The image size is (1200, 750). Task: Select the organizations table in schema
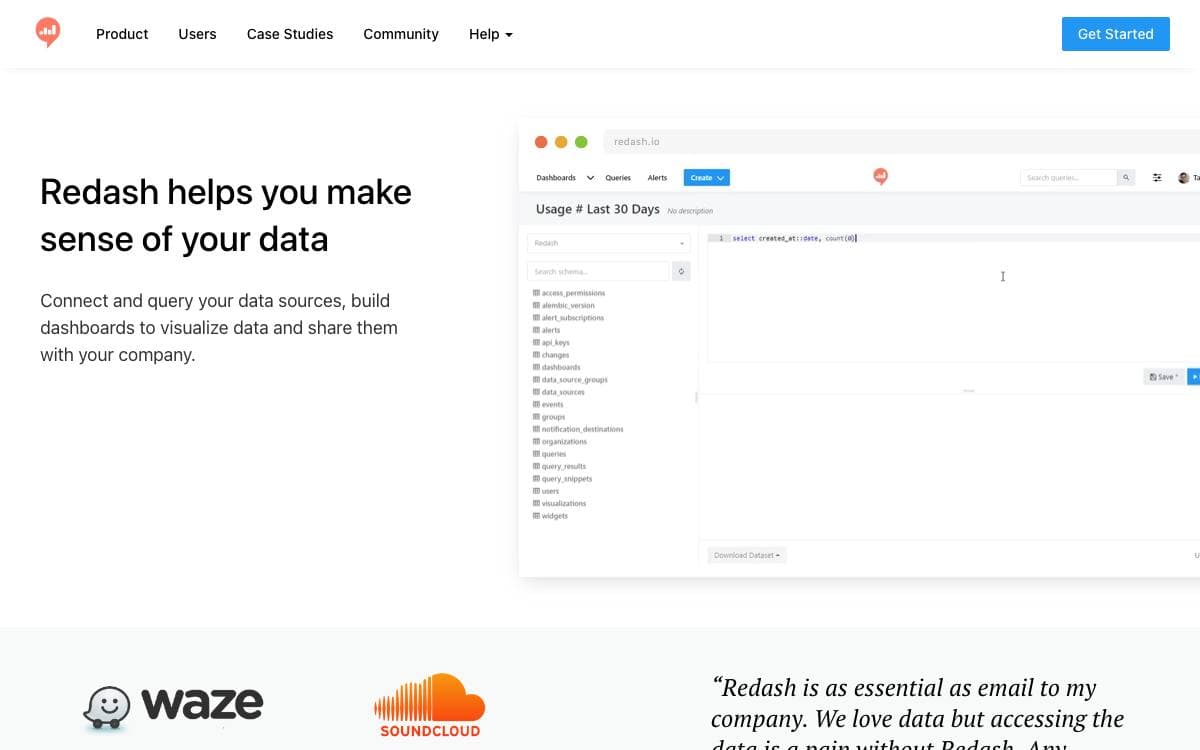click(560, 442)
